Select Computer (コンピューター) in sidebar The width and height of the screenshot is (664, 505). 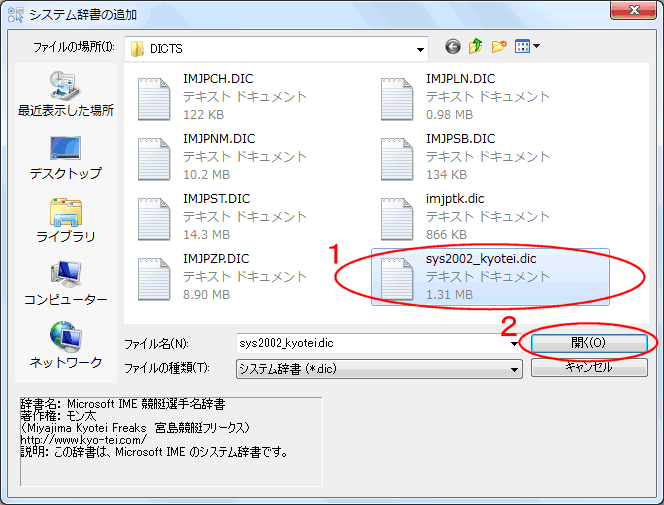(x=66, y=283)
